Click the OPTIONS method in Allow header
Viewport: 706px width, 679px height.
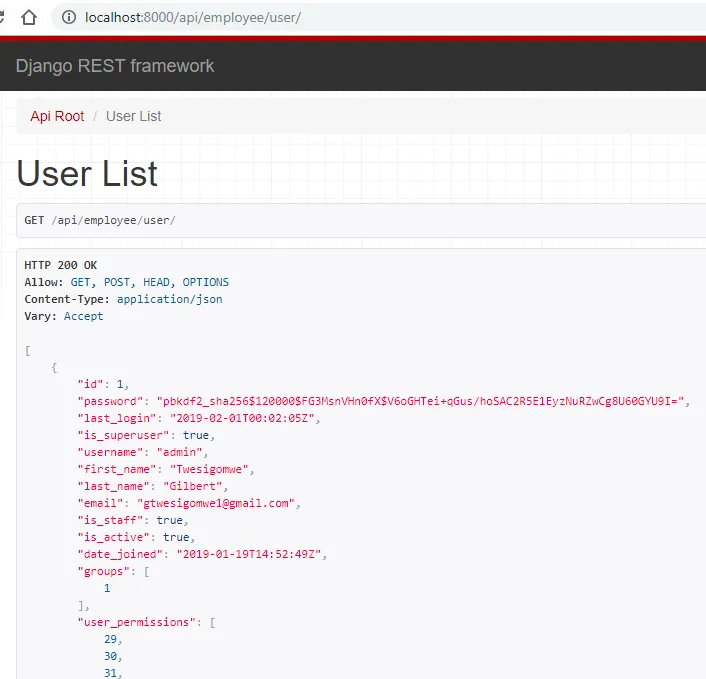205,282
